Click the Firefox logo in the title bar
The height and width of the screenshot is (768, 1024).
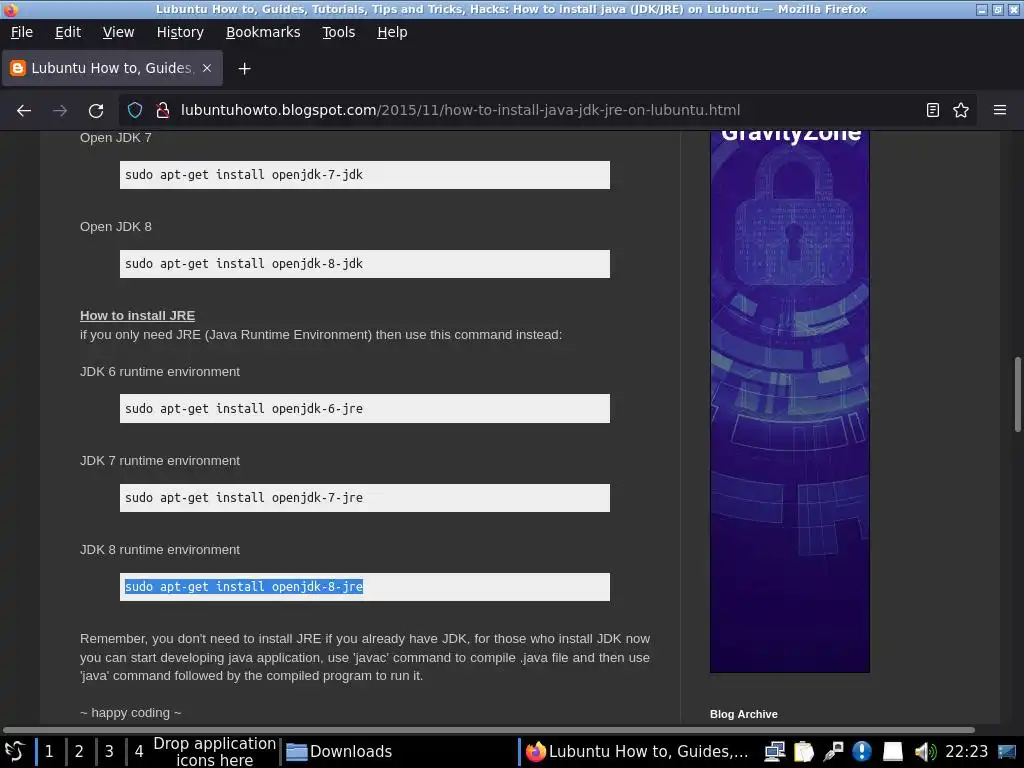coord(10,9)
